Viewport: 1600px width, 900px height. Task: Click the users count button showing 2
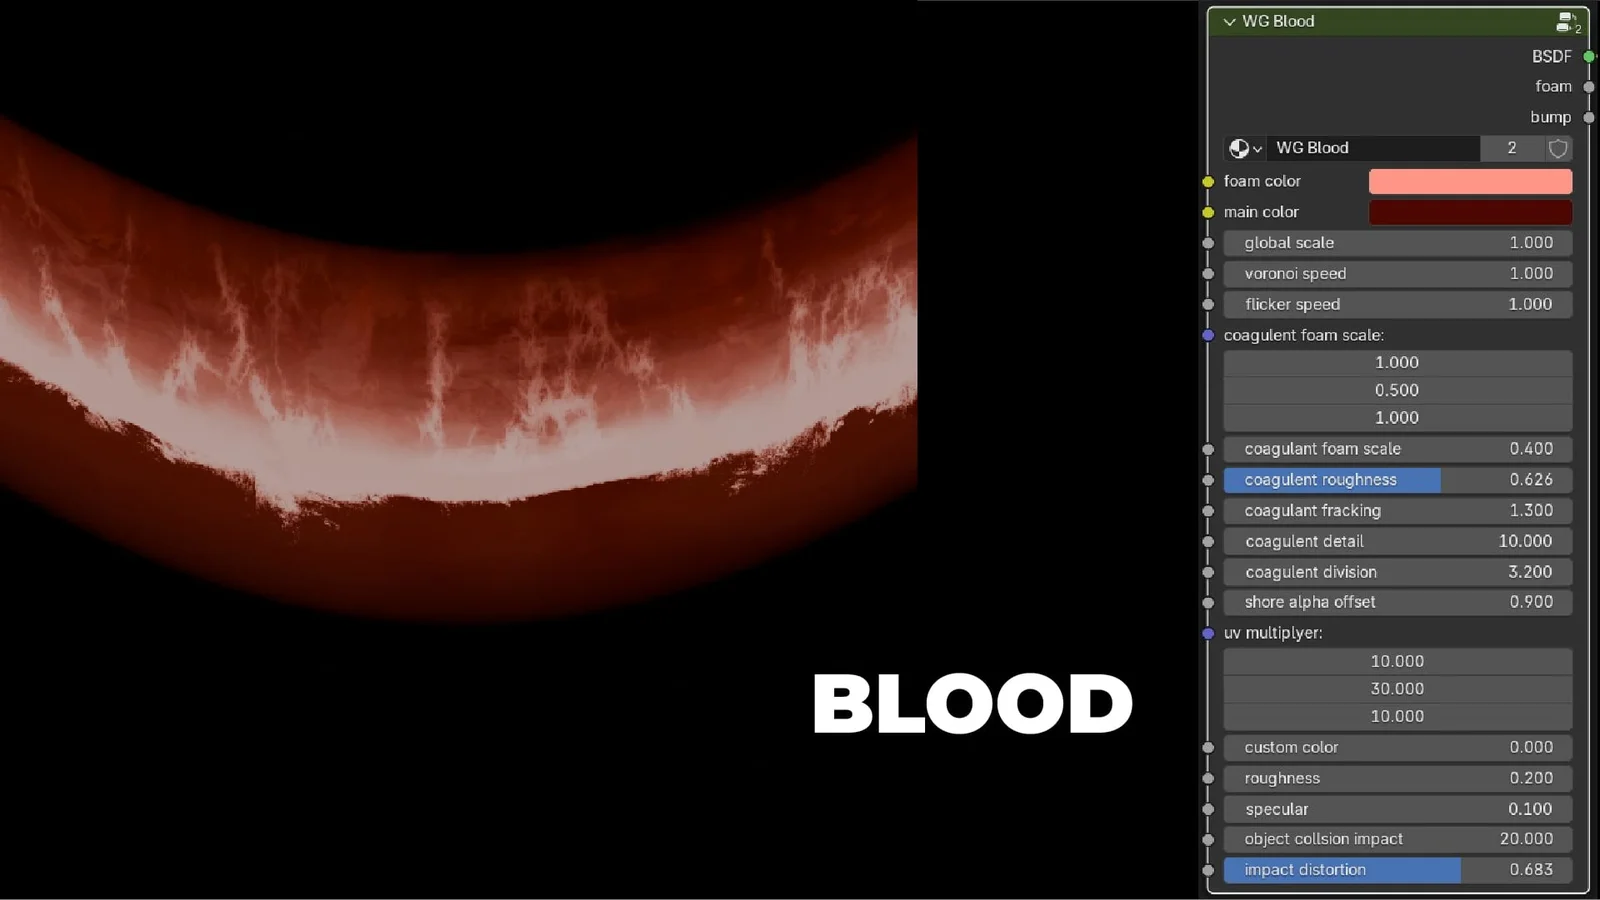(x=1511, y=148)
